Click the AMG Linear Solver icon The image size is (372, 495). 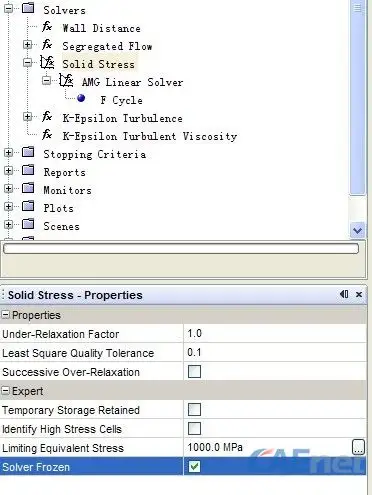tap(66, 80)
